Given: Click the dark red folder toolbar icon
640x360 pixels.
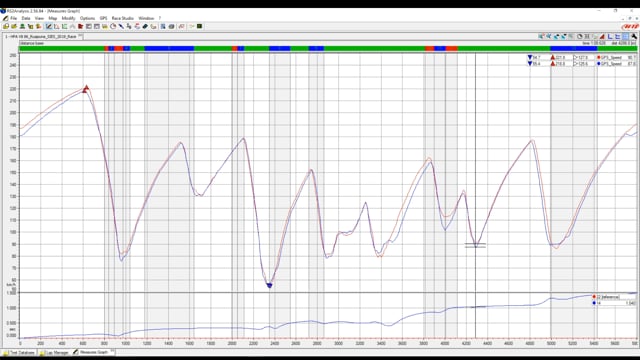Looking at the screenshot, I should (80, 27).
